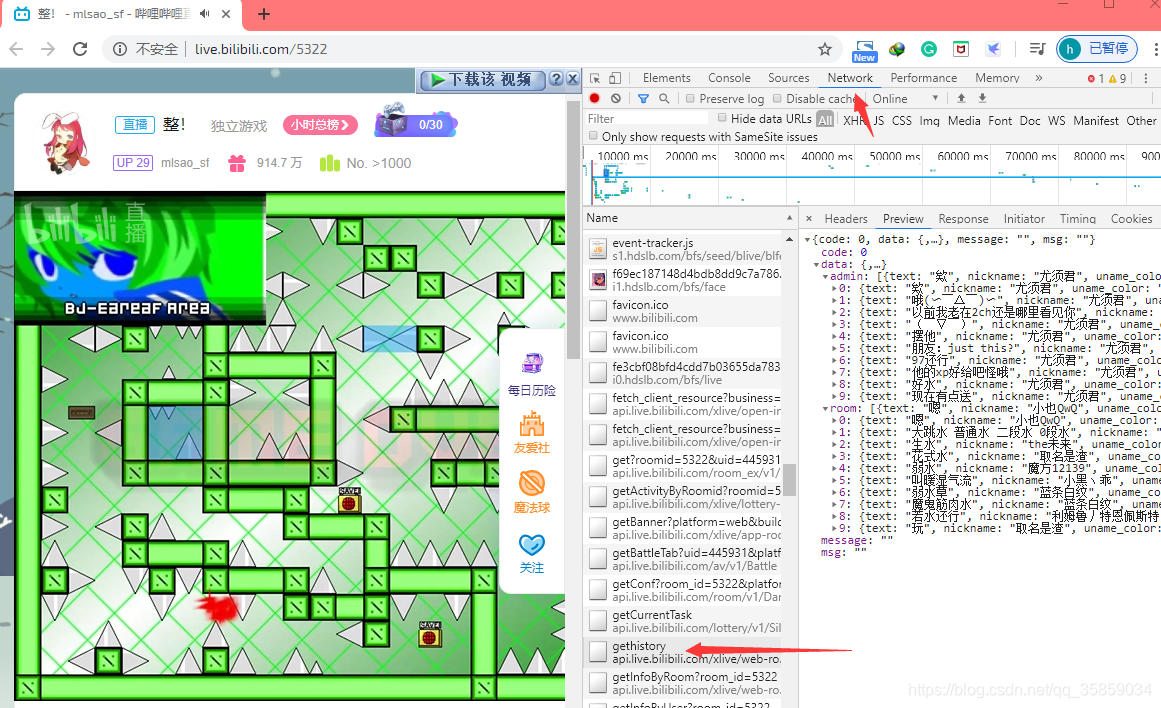Clear the network log
This screenshot has width=1161, height=708.
[x=616, y=98]
